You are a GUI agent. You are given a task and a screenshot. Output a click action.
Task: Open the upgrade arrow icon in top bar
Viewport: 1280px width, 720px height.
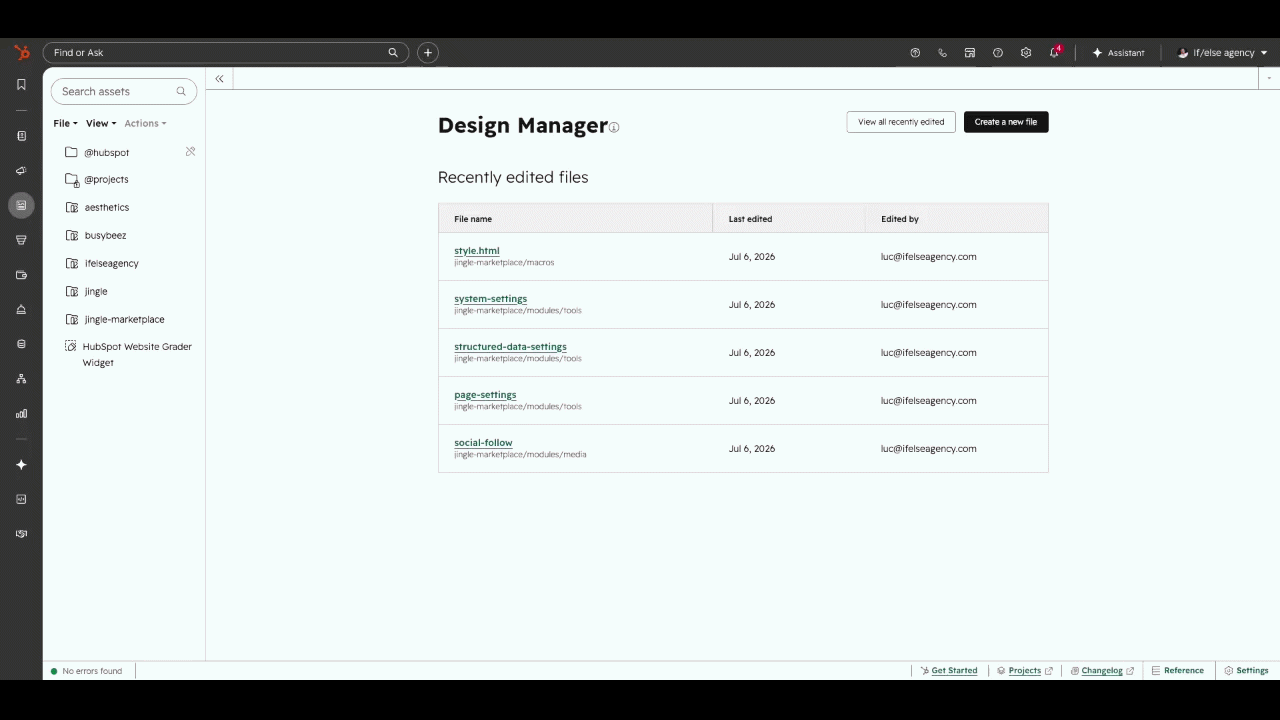915,53
